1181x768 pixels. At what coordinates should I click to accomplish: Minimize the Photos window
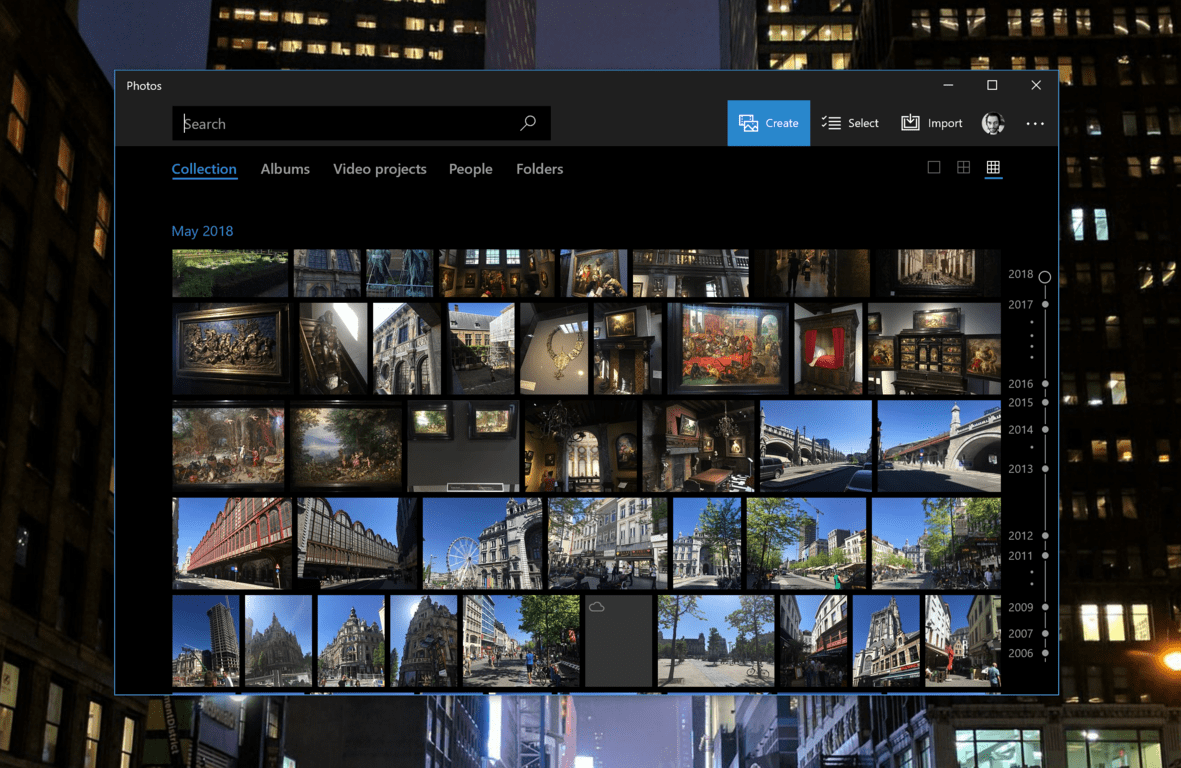(x=948, y=85)
